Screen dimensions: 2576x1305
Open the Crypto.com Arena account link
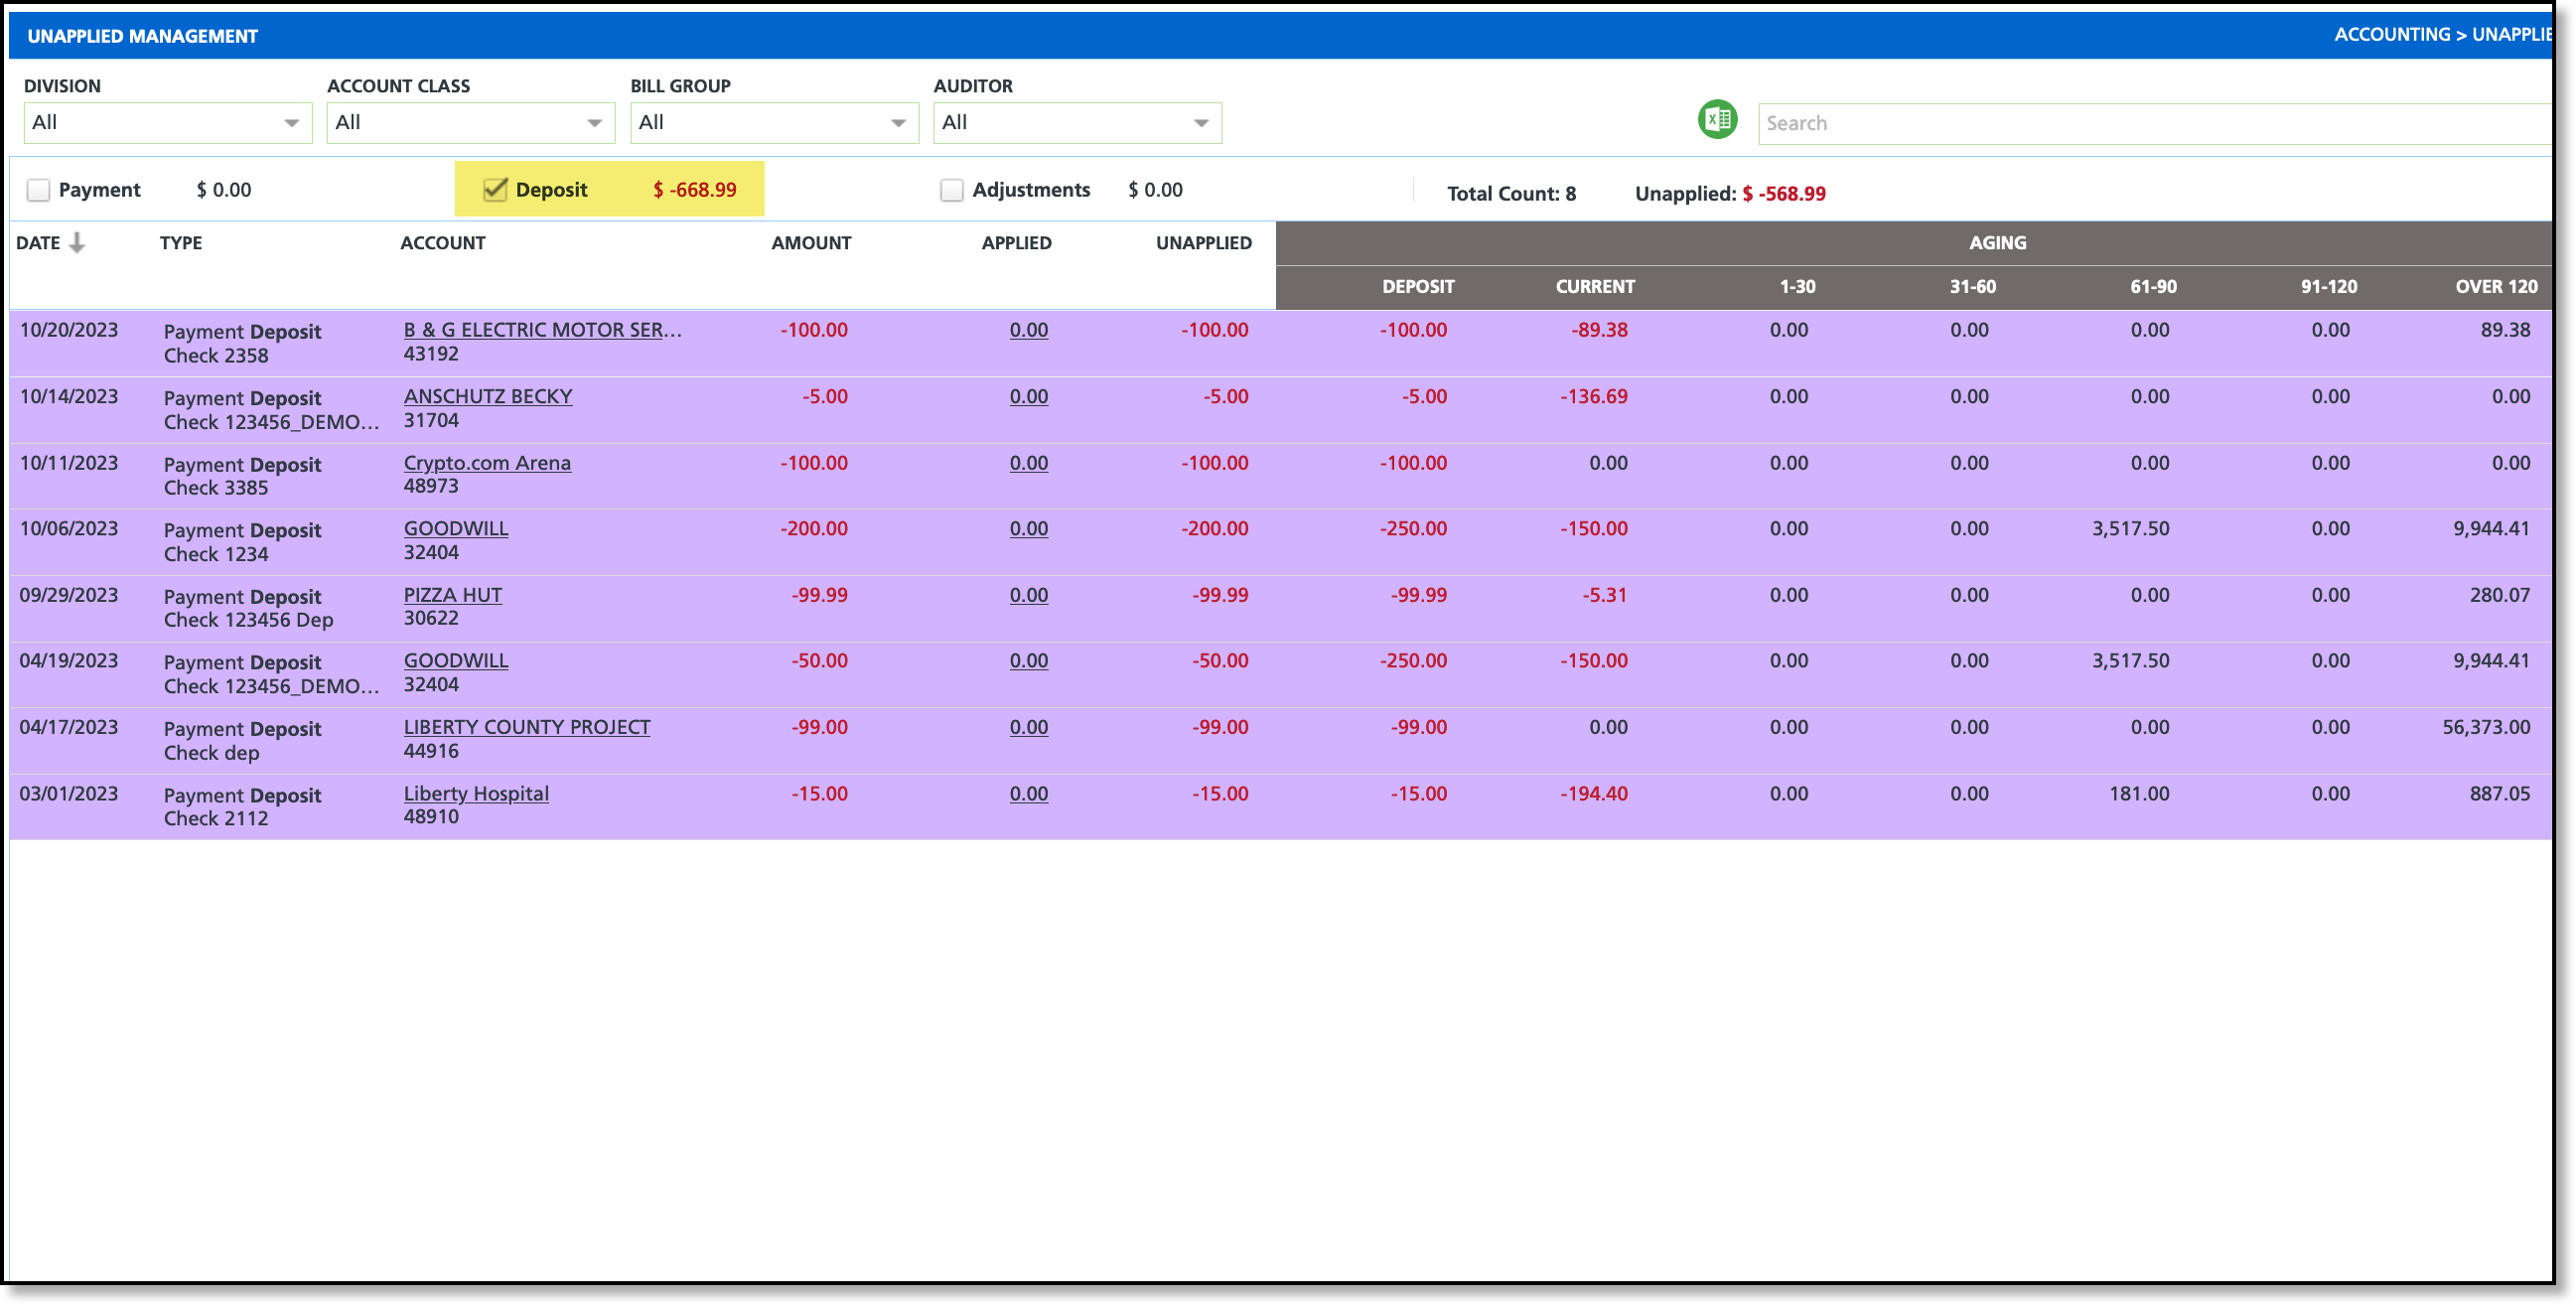487,463
